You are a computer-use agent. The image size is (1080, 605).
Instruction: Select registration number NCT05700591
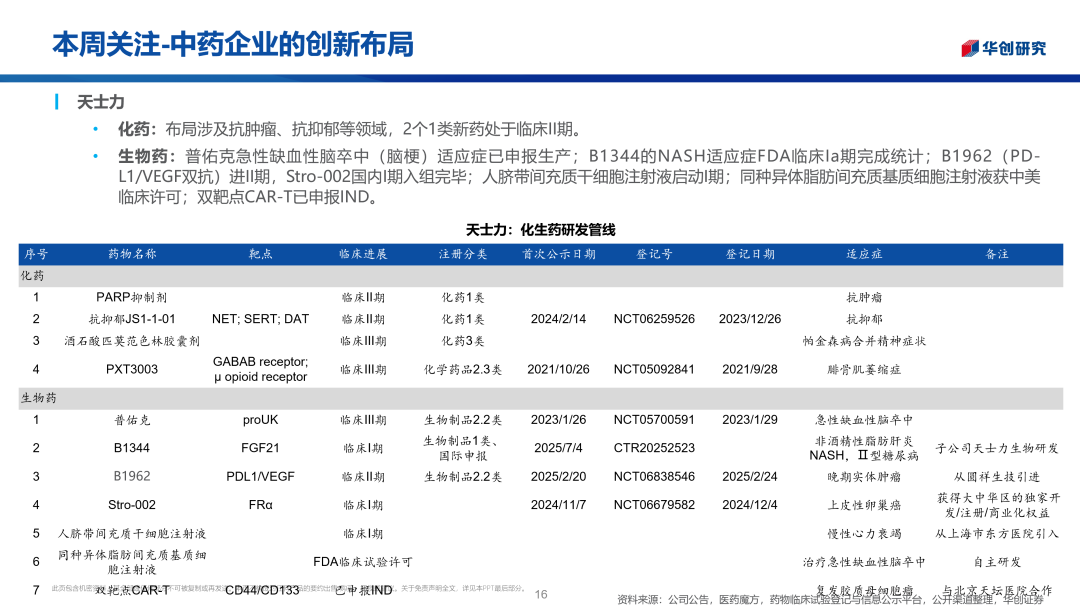click(x=654, y=420)
